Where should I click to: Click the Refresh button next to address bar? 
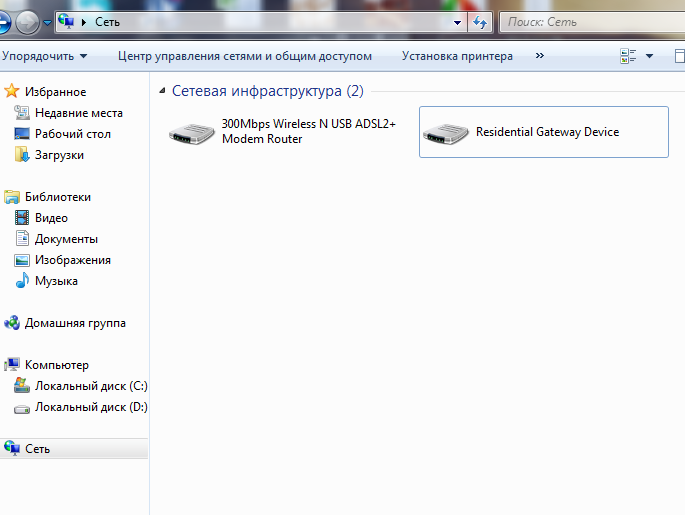[x=480, y=22]
